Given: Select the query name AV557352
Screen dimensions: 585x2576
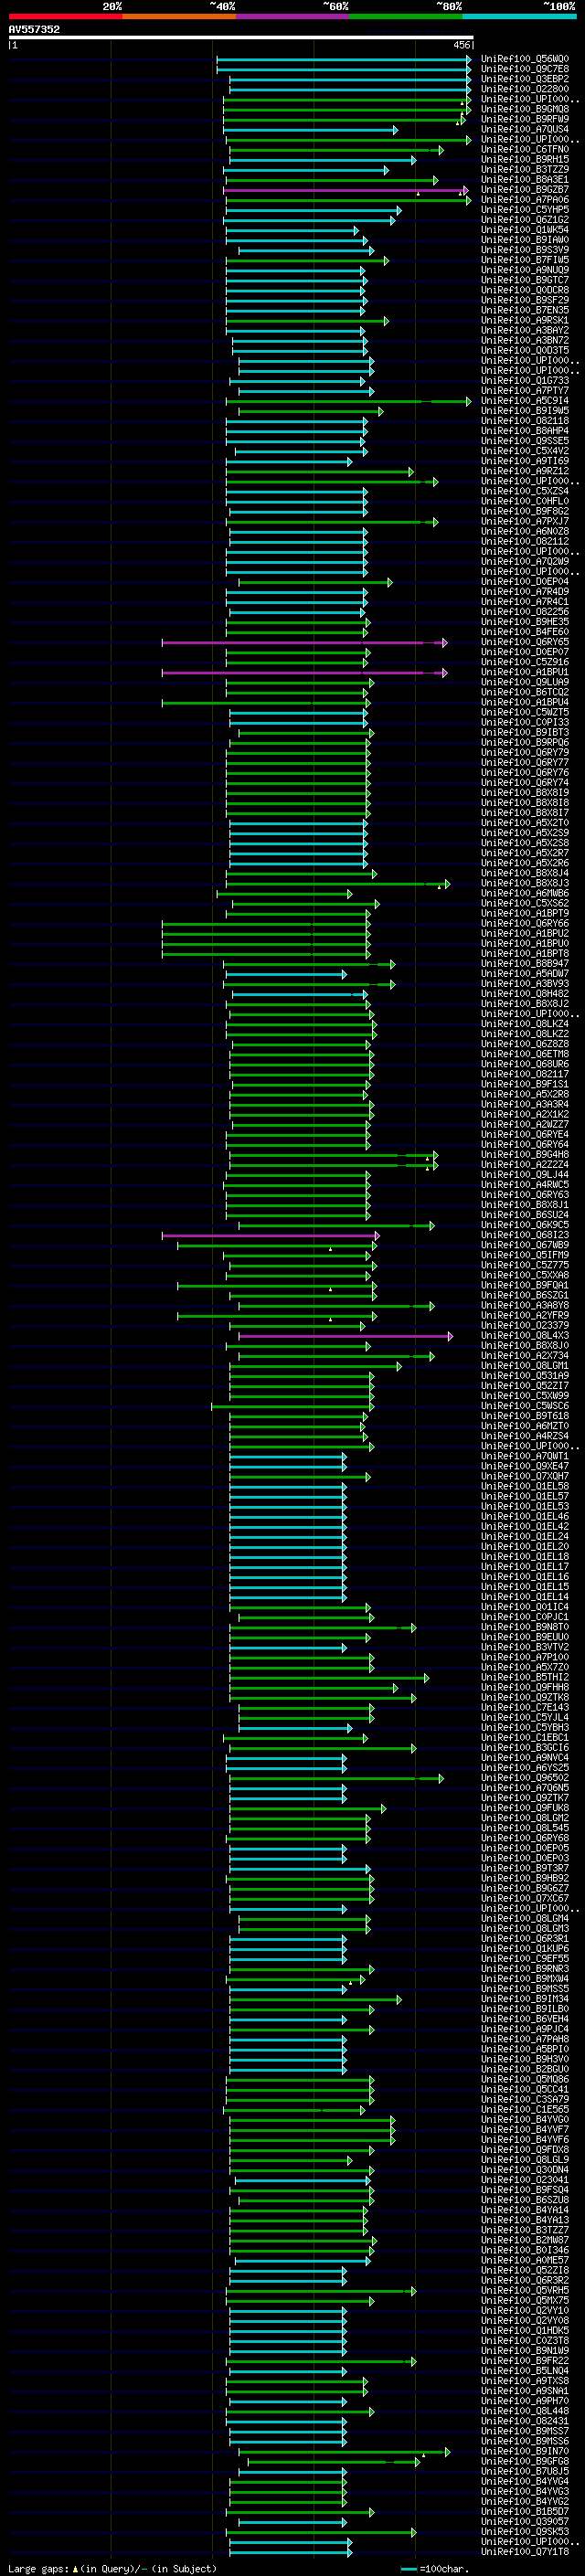Looking at the screenshot, I should click(34, 29).
